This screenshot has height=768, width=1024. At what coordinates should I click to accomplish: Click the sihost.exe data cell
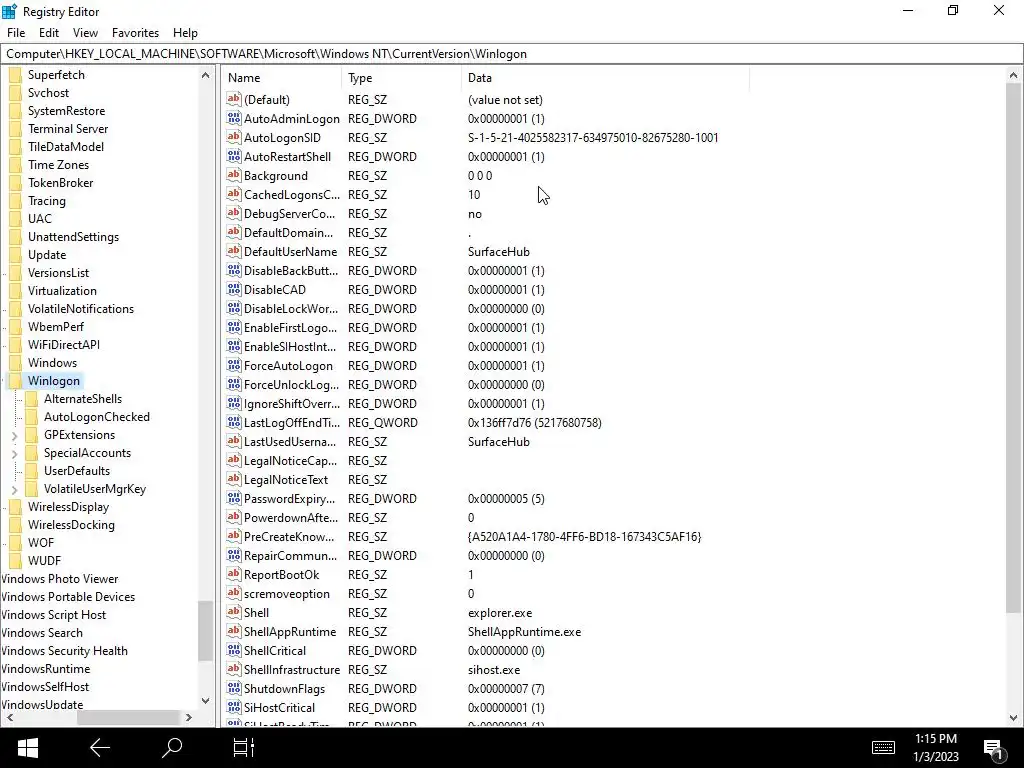click(x=494, y=669)
